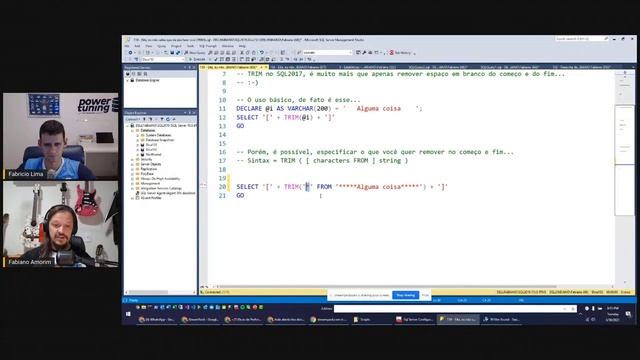The width and height of the screenshot is (640, 360).
Task: Switch to the third query document tab
Action: (367, 67)
